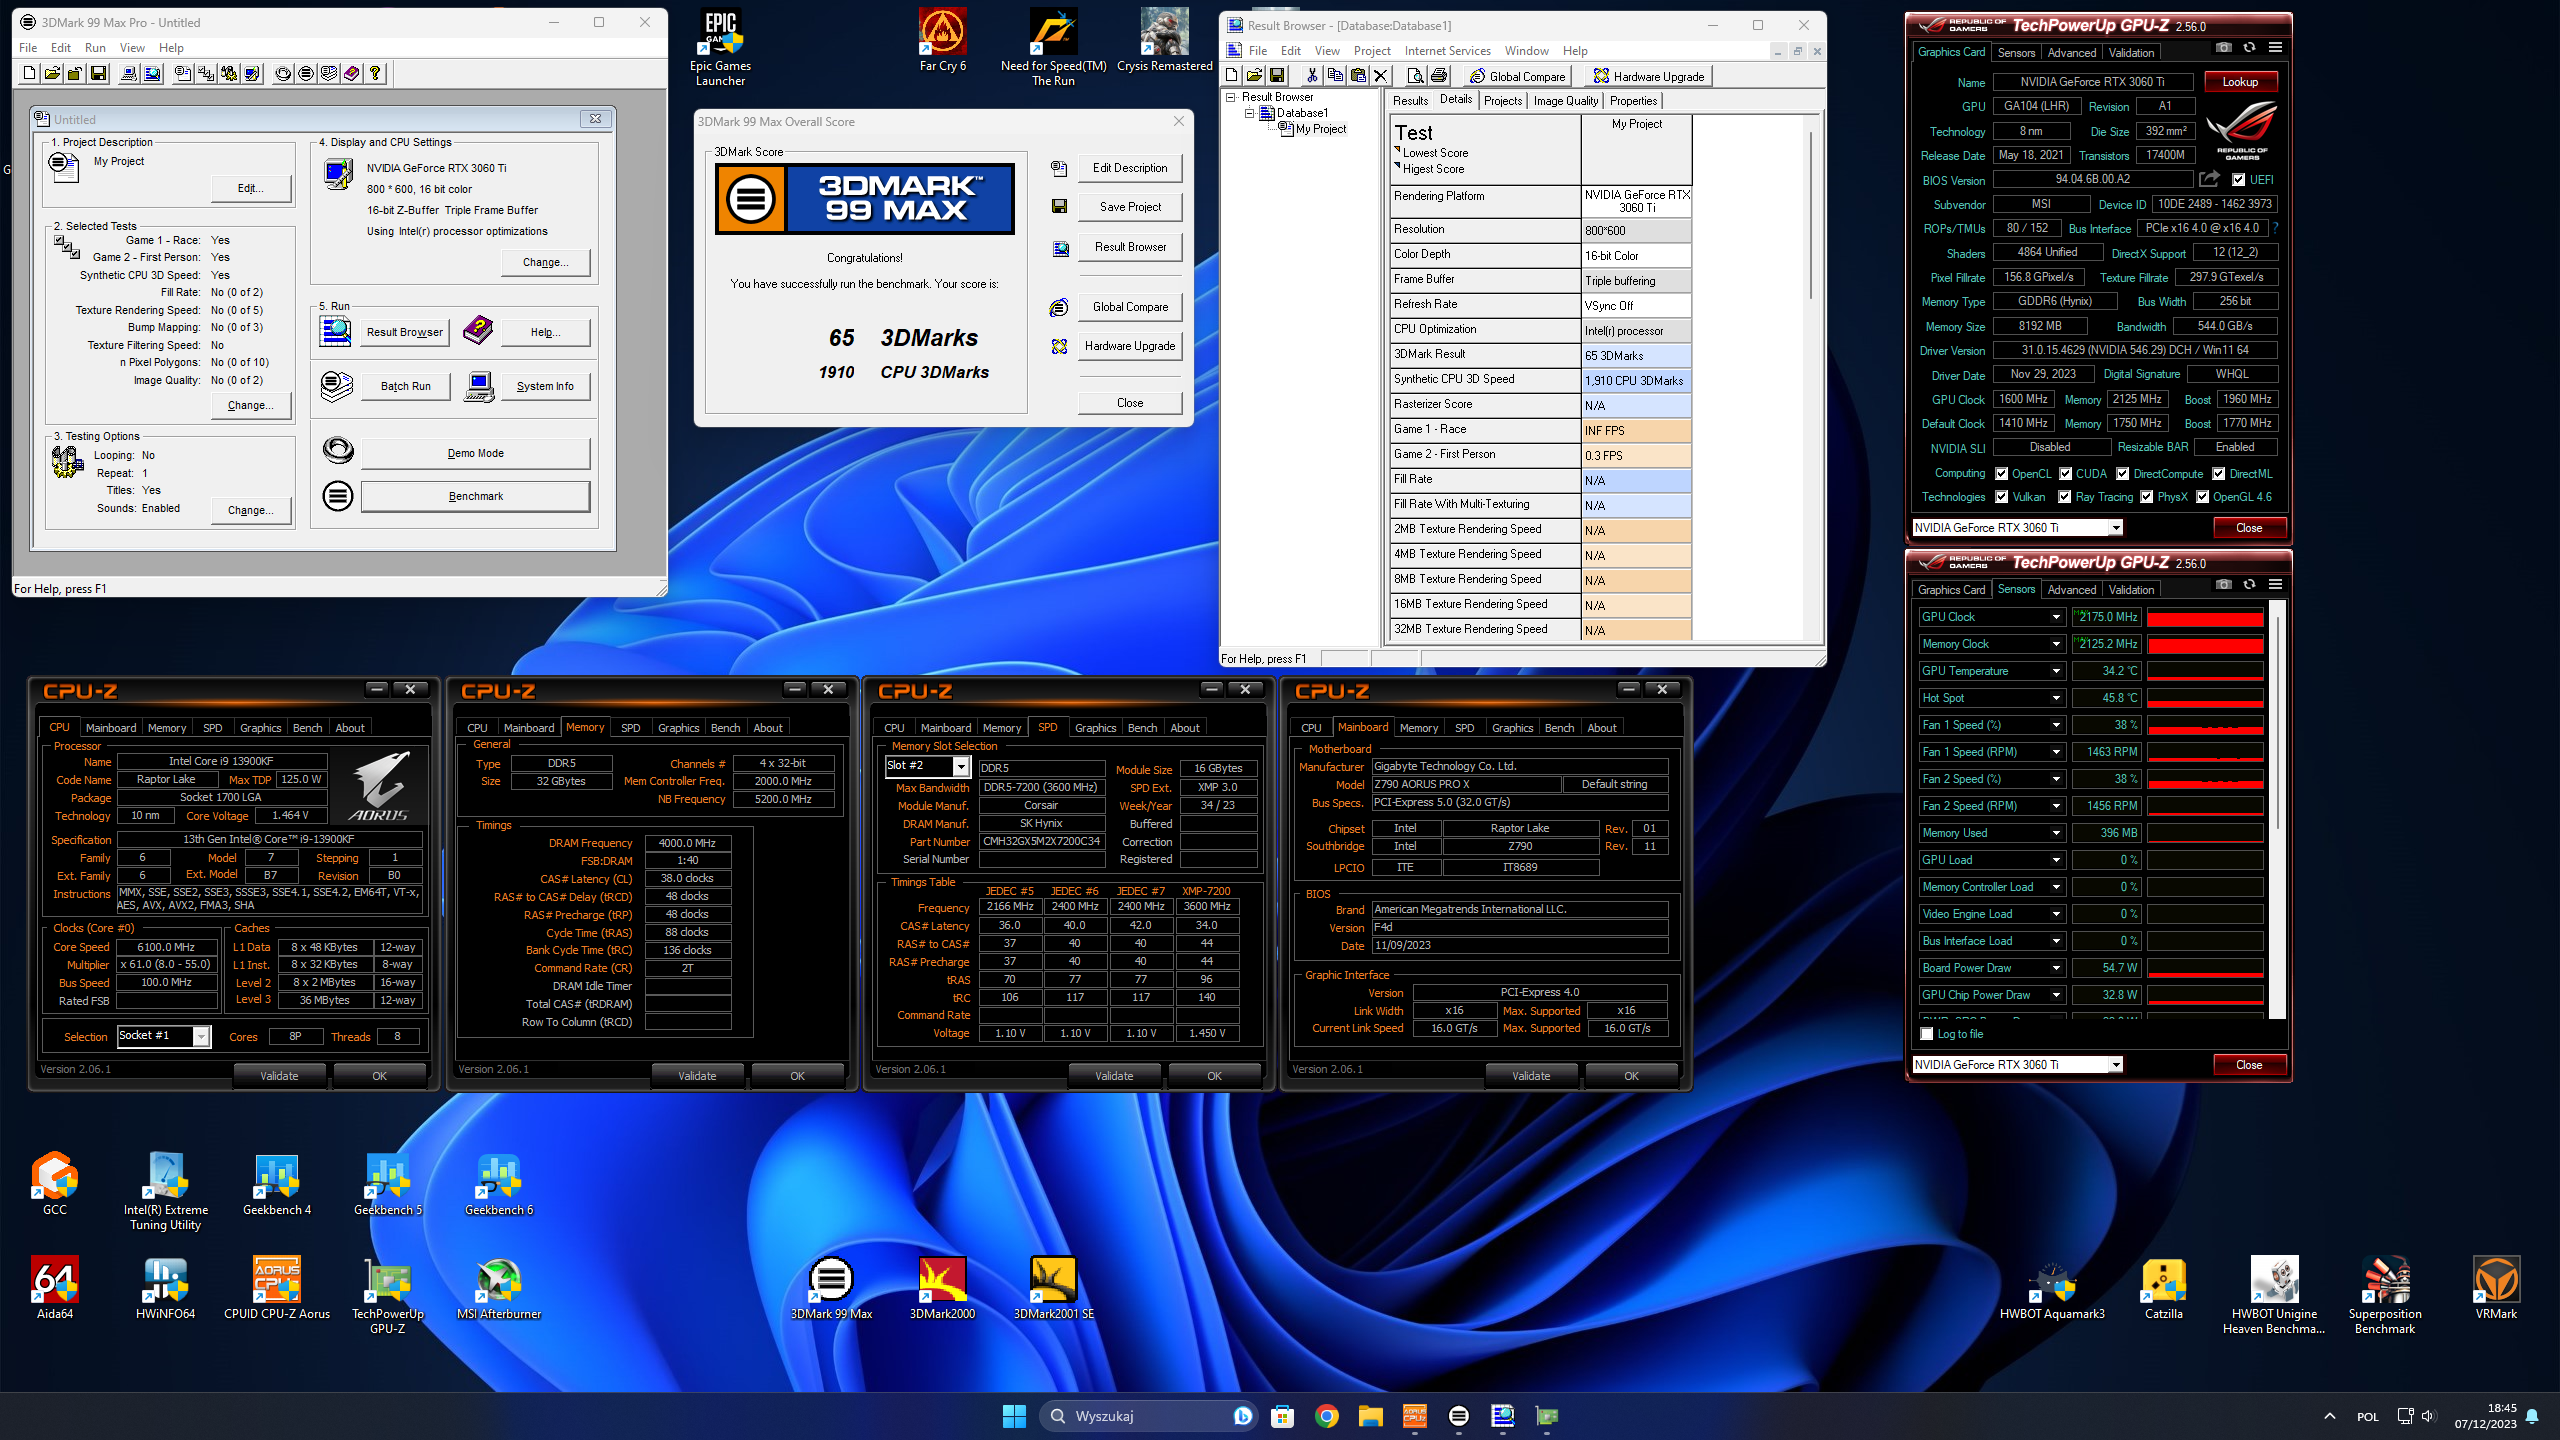2560x1440 pixels.
Task: Click the Demo Mode icon in 3DMark
Action: (x=338, y=451)
